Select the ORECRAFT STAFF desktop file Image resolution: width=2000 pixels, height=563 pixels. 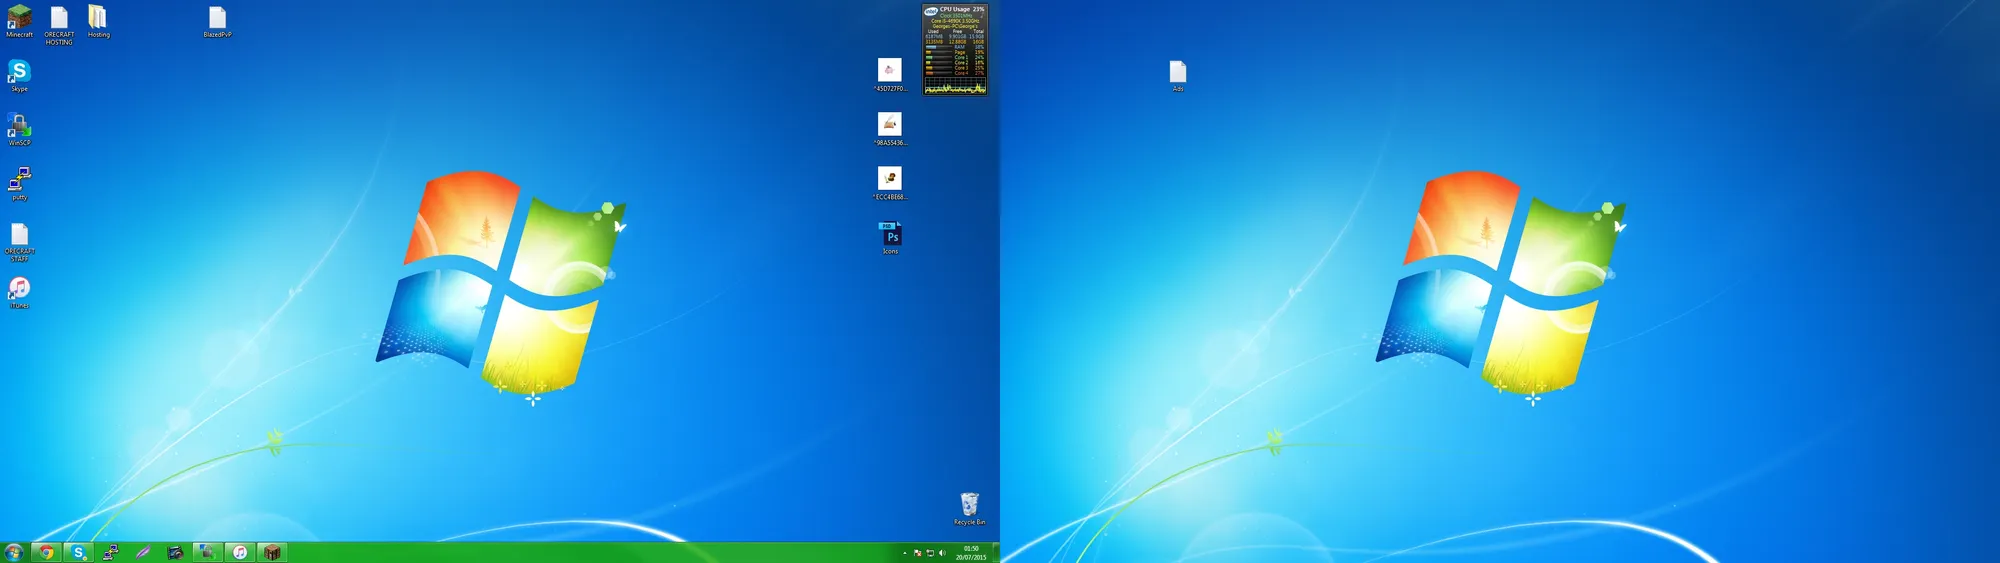pyautogui.click(x=19, y=242)
